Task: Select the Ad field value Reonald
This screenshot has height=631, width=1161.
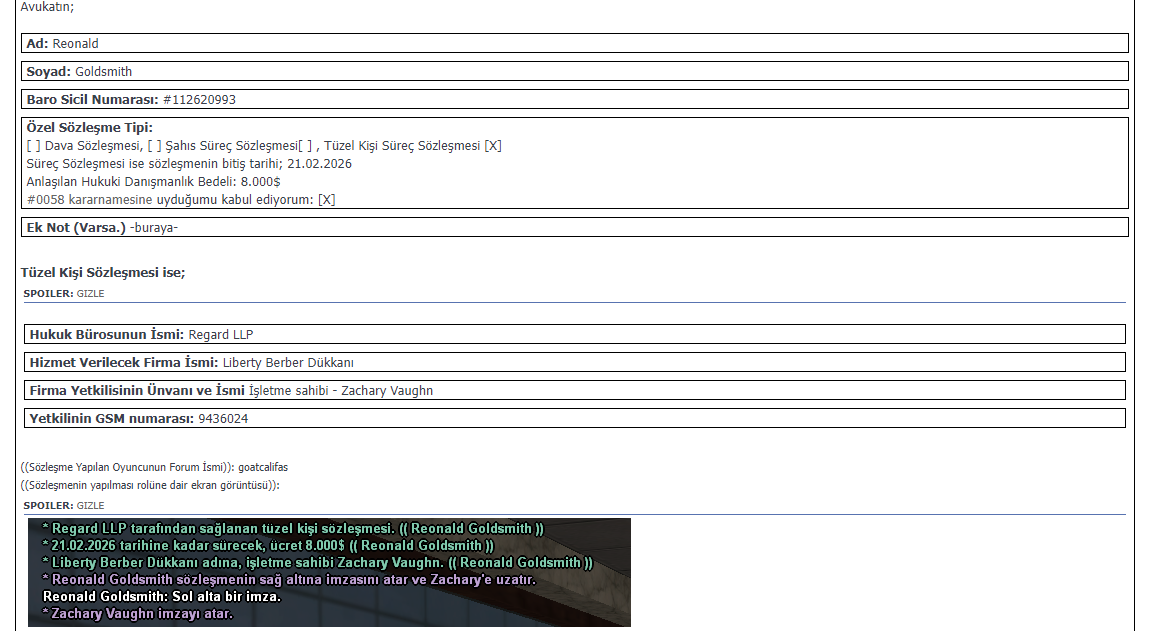Action: [76, 44]
